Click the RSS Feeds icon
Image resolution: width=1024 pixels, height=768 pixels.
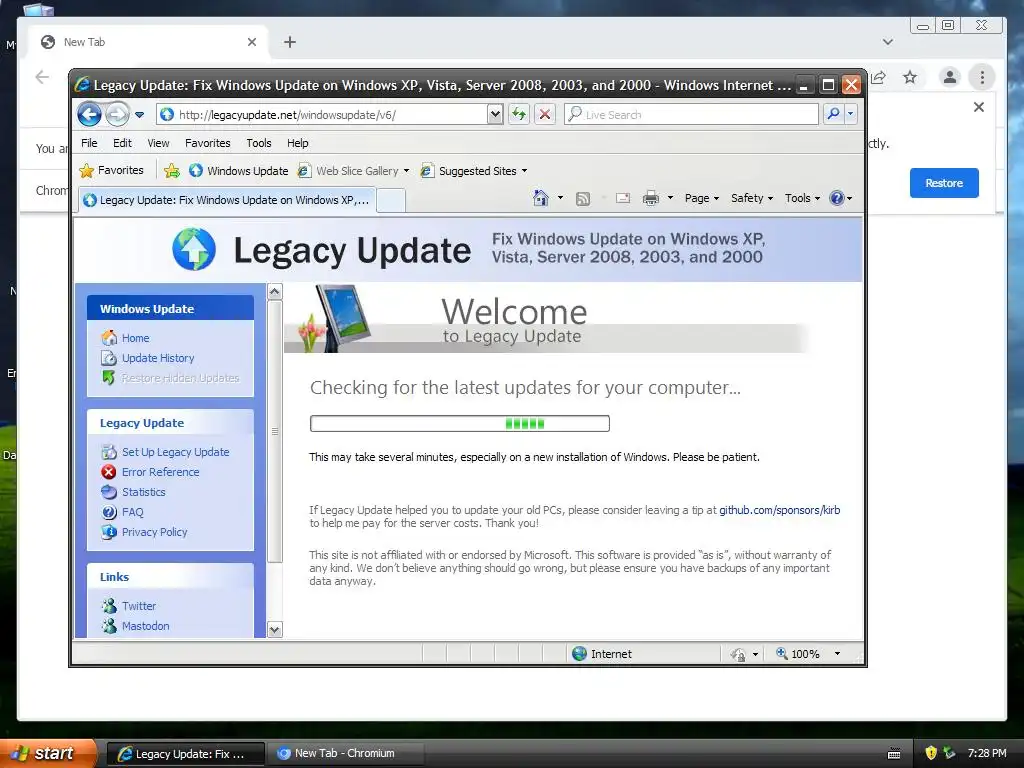point(583,198)
